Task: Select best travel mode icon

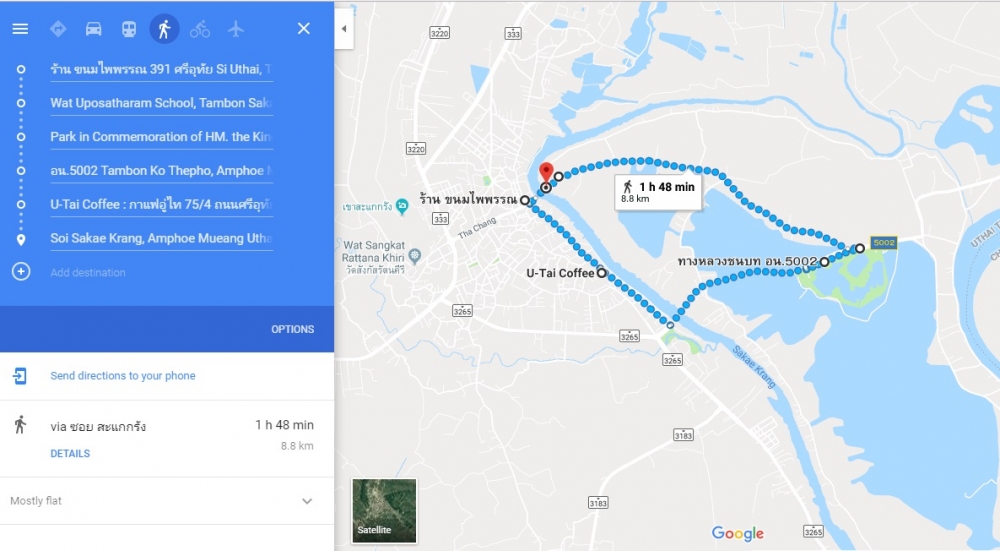Action: pyautogui.click(x=58, y=29)
